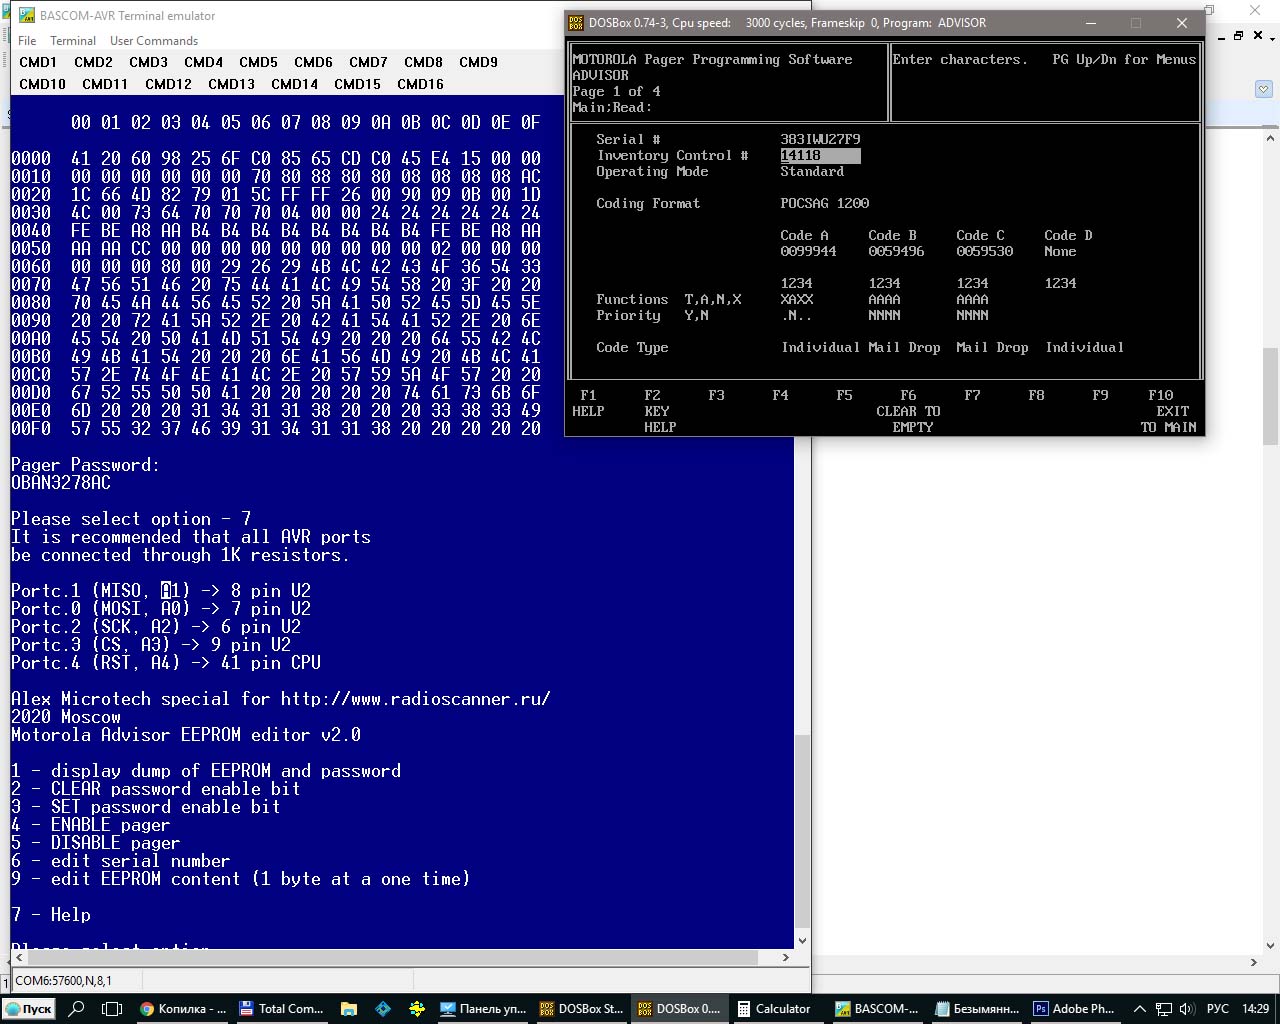
Task: Click the DOSBox title bar icon
Action: pos(576,23)
